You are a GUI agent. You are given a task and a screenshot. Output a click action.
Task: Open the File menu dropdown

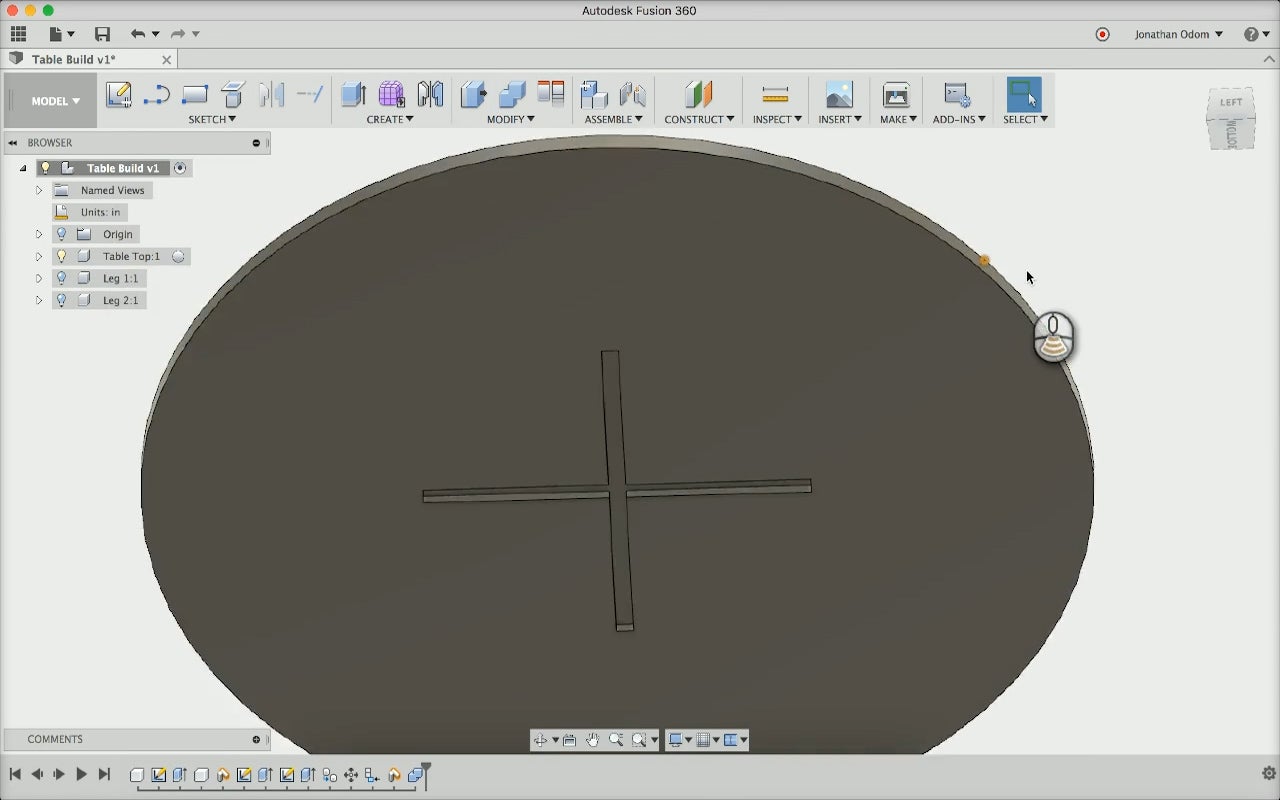tap(62, 34)
